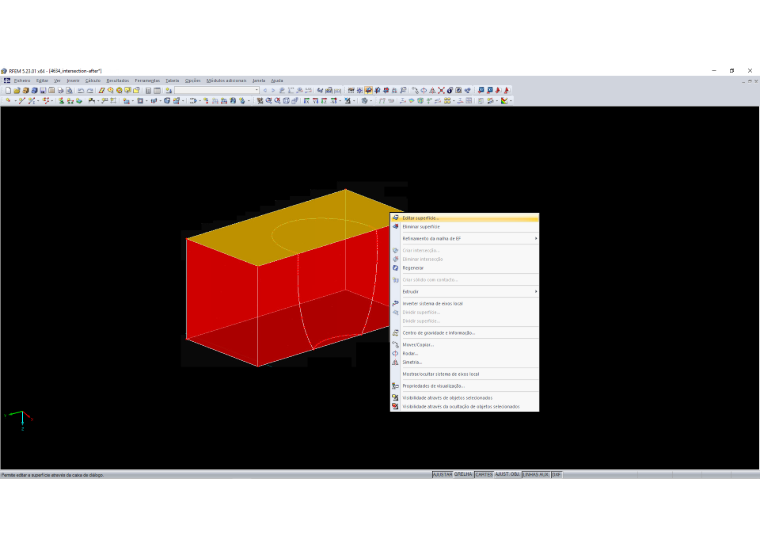The width and height of the screenshot is (760, 545).
Task: Open the Ajuda menu
Action: click(x=277, y=80)
